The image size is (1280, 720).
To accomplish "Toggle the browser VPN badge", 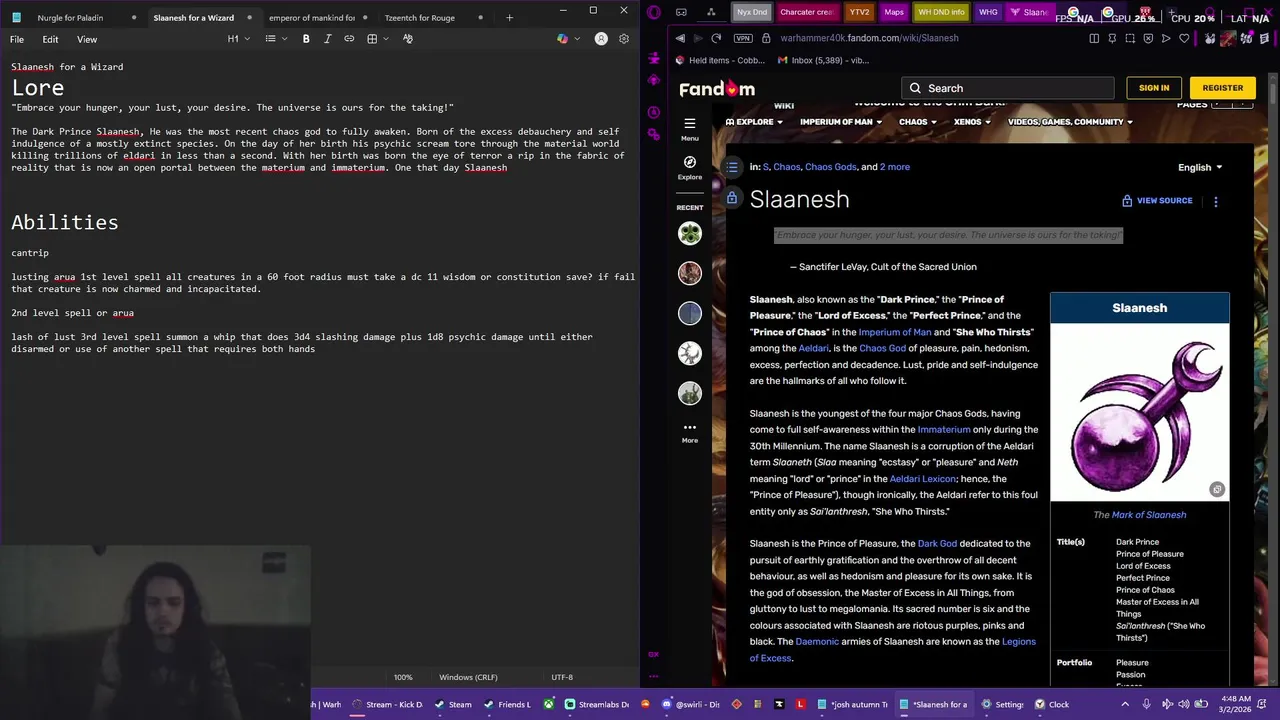I will tap(742, 38).
